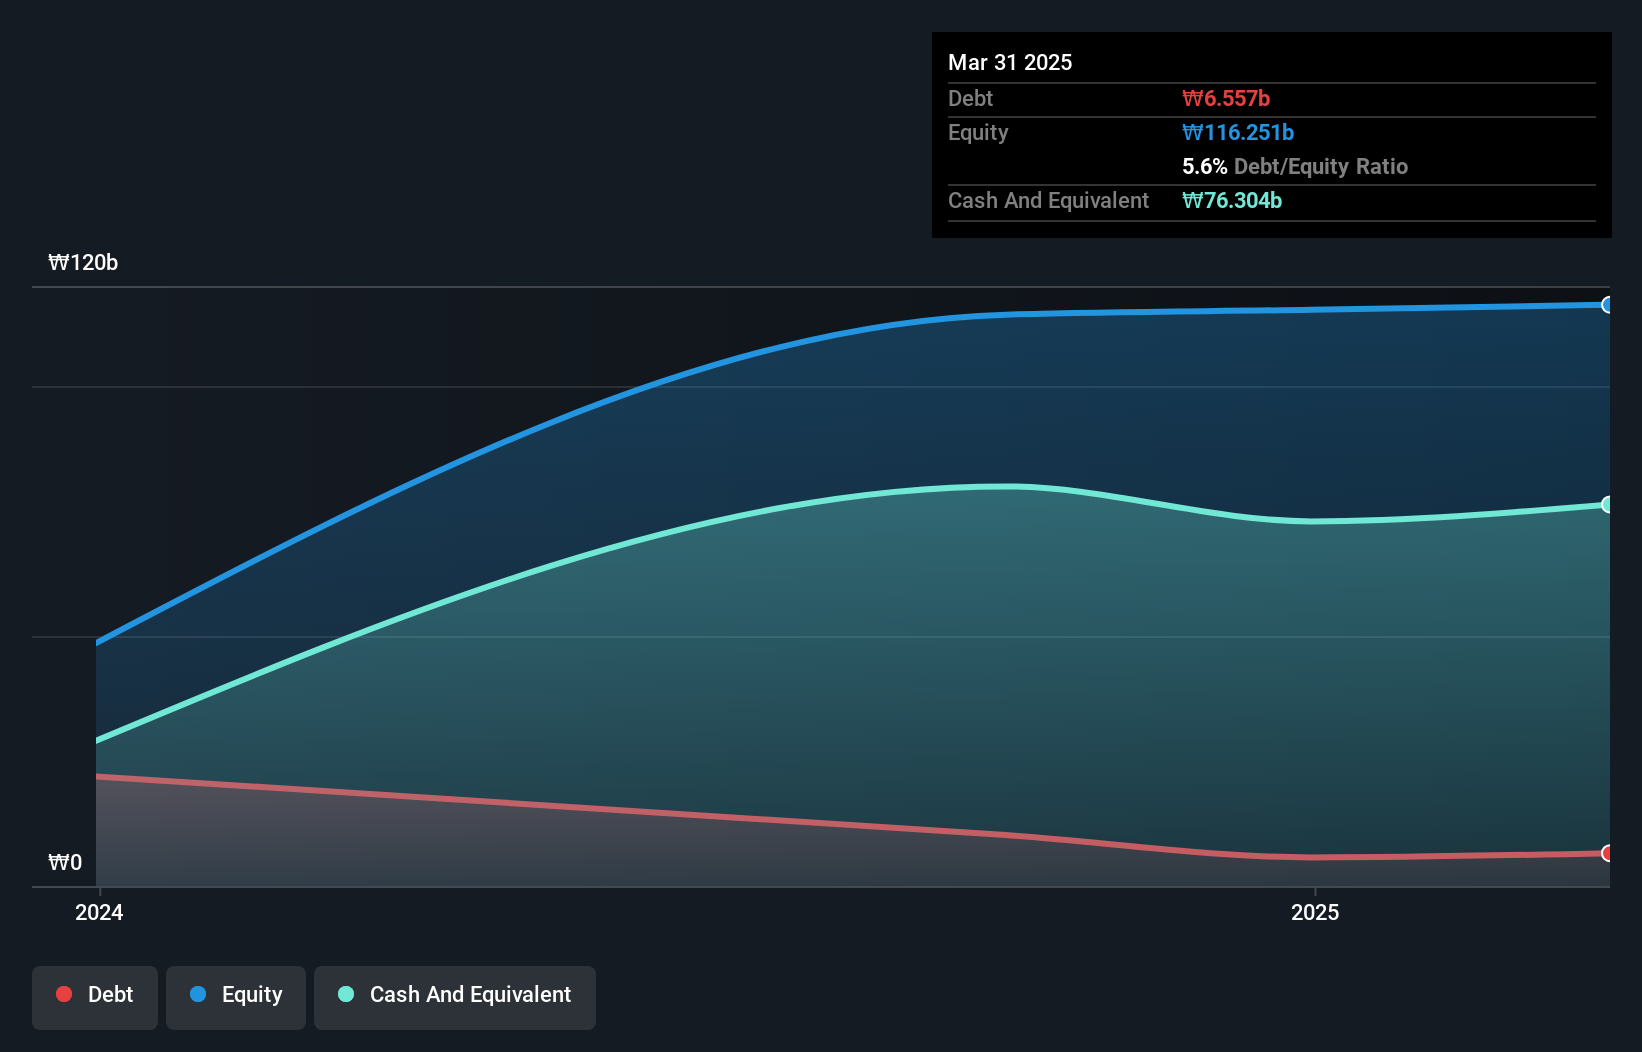Select the 2025 axis label
Image resolution: width=1642 pixels, height=1052 pixels.
click(x=1316, y=912)
